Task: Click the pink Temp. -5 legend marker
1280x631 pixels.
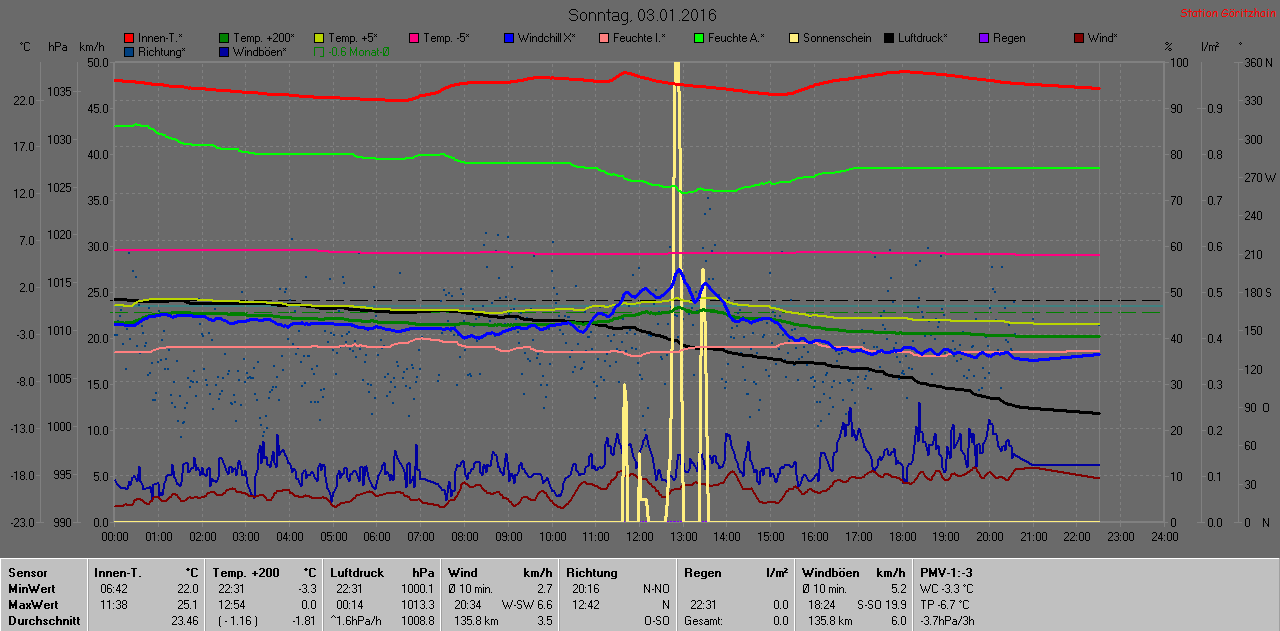Action: pos(415,38)
